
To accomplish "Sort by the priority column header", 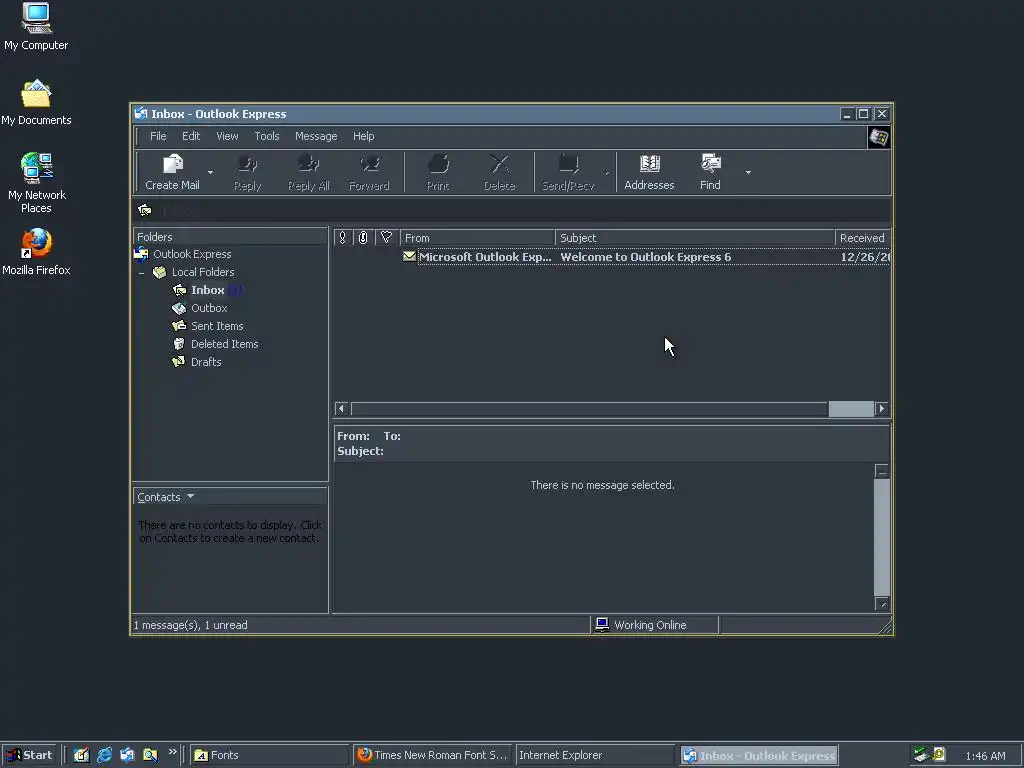I will pos(342,238).
